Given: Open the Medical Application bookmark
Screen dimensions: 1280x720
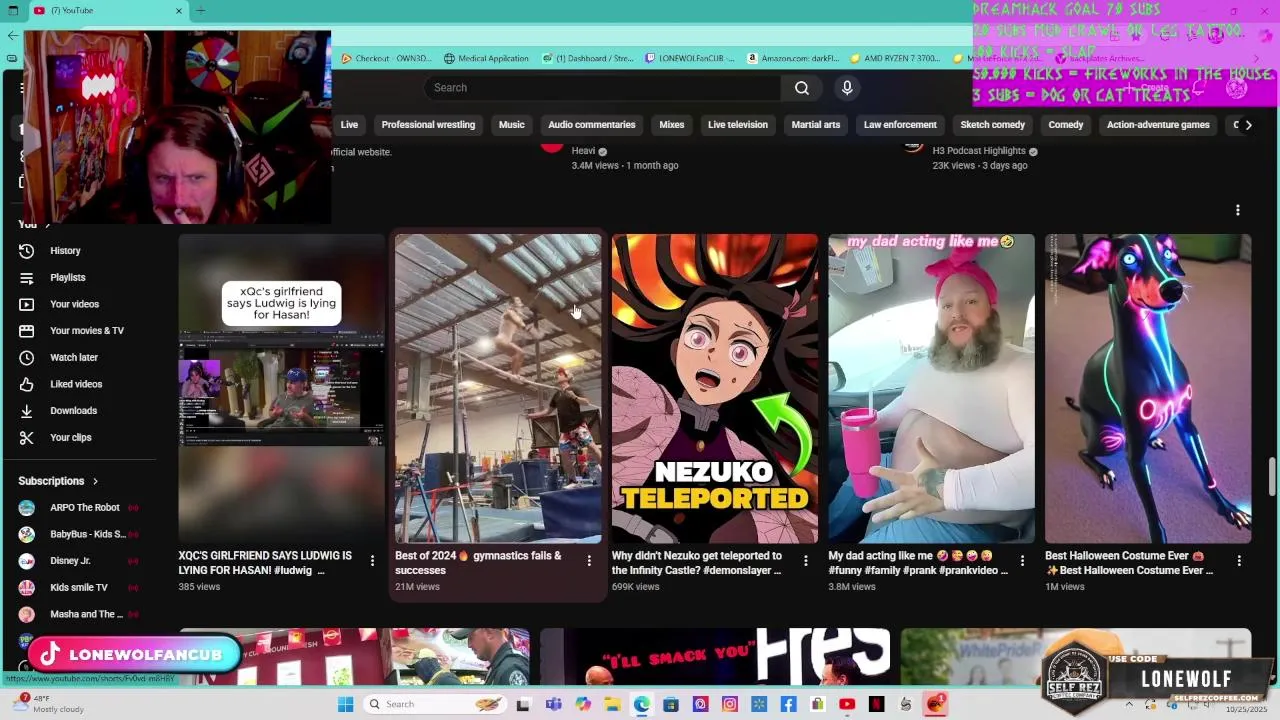Looking at the screenshot, I should coord(486,58).
